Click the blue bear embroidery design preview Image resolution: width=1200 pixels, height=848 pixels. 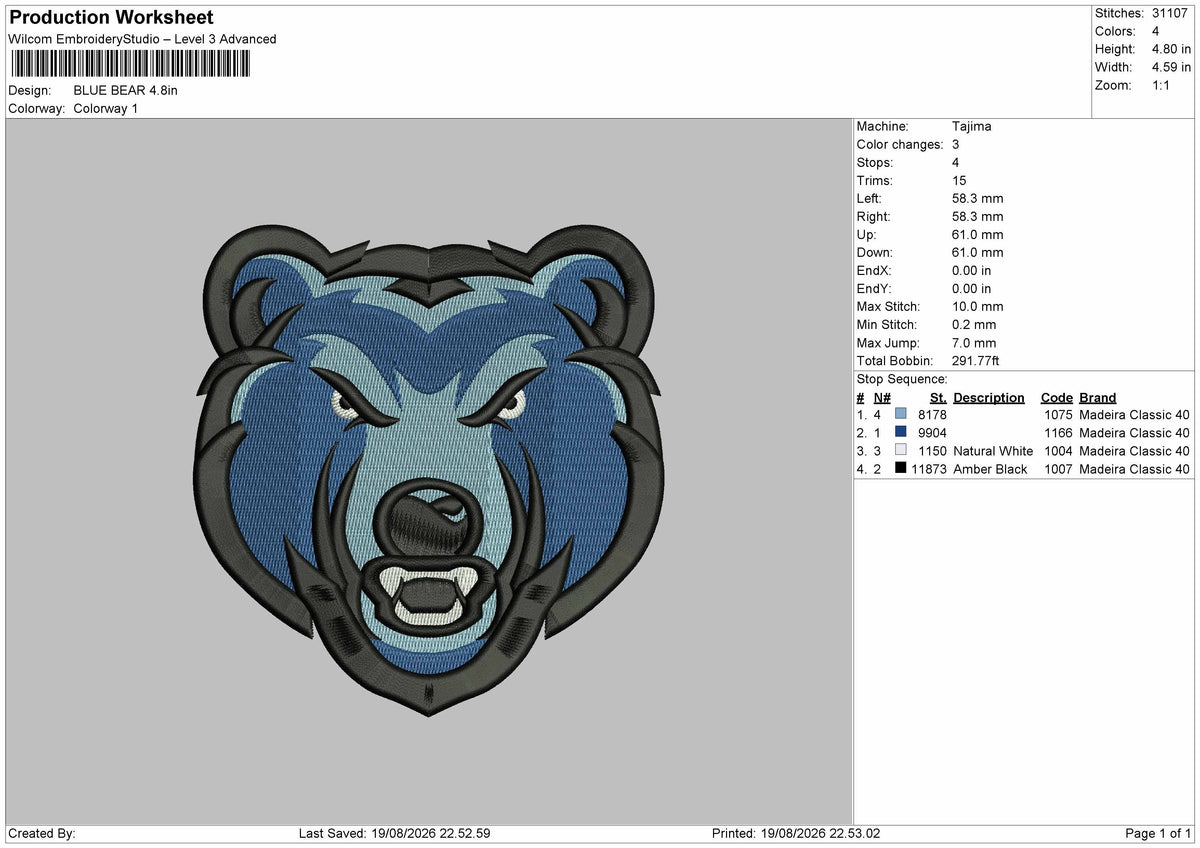428,470
